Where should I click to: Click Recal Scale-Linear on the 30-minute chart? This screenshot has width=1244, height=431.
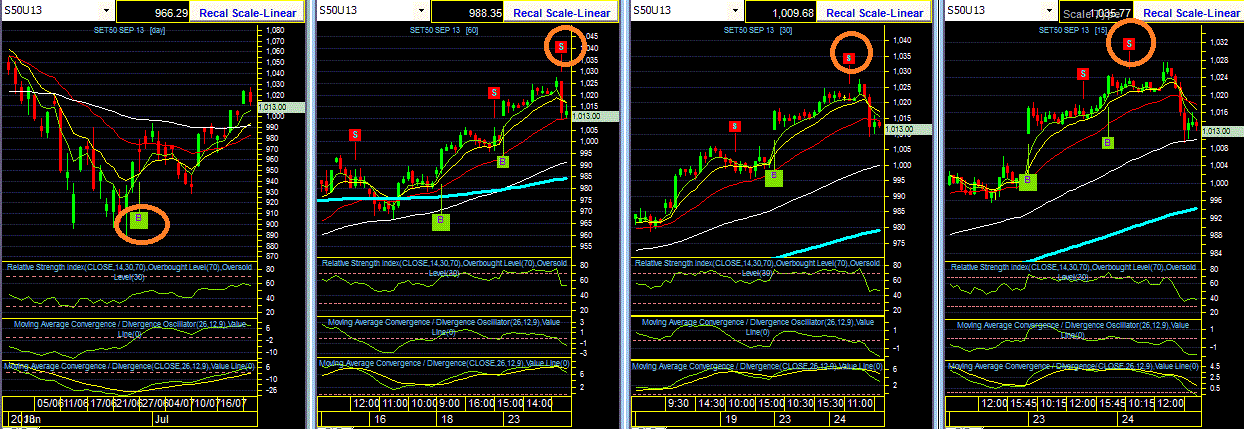[x=874, y=11]
